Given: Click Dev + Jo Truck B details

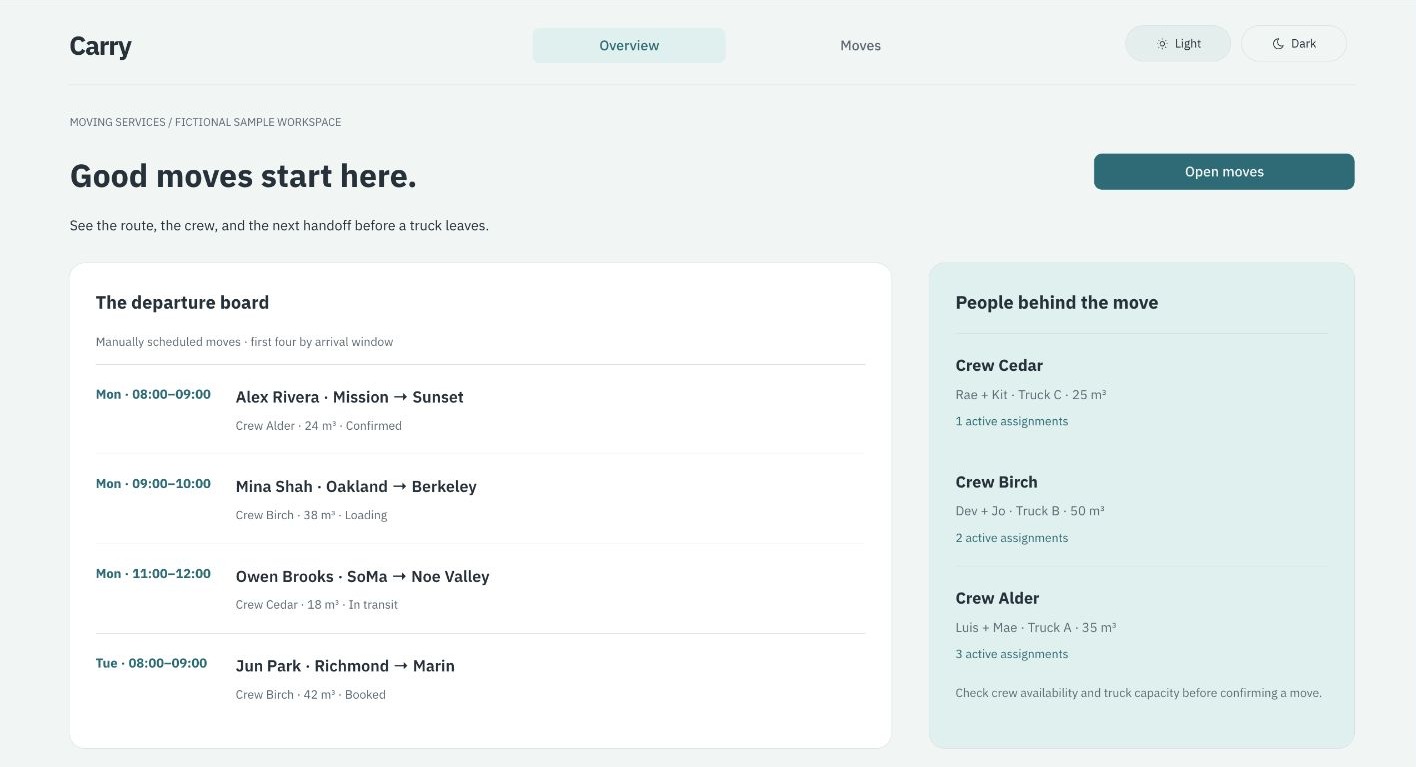Looking at the screenshot, I should coord(1030,511).
